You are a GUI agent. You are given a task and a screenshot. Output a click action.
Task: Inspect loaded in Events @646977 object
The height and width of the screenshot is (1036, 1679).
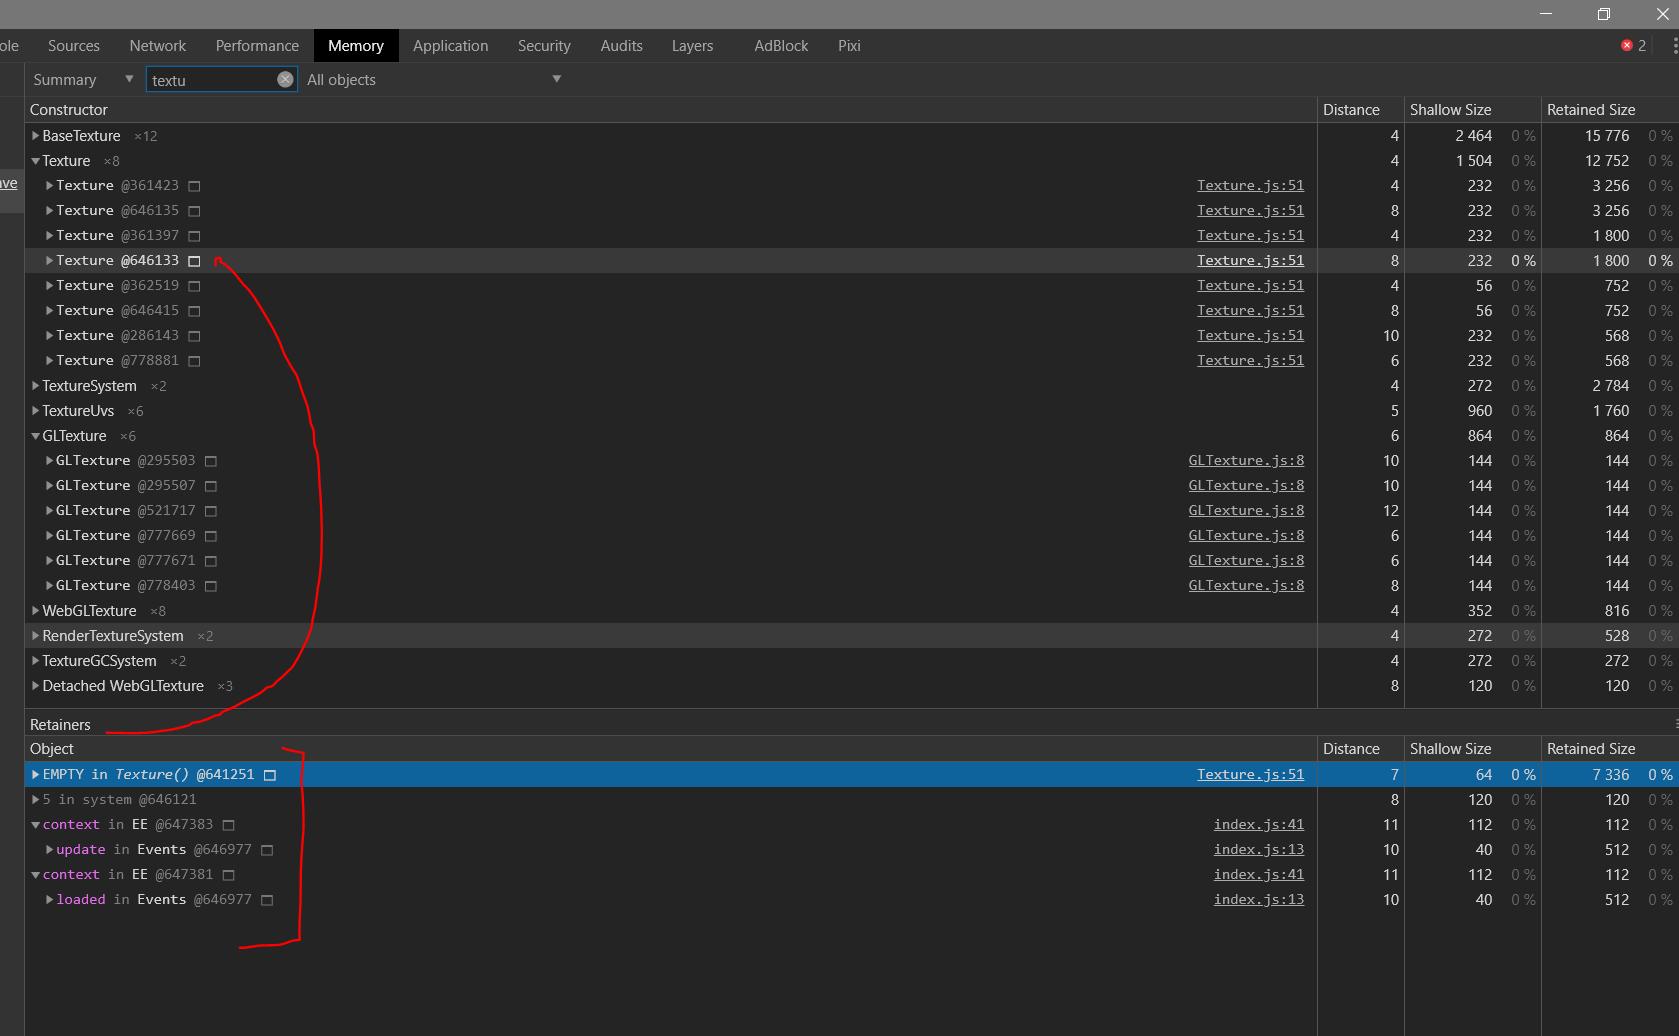(266, 899)
